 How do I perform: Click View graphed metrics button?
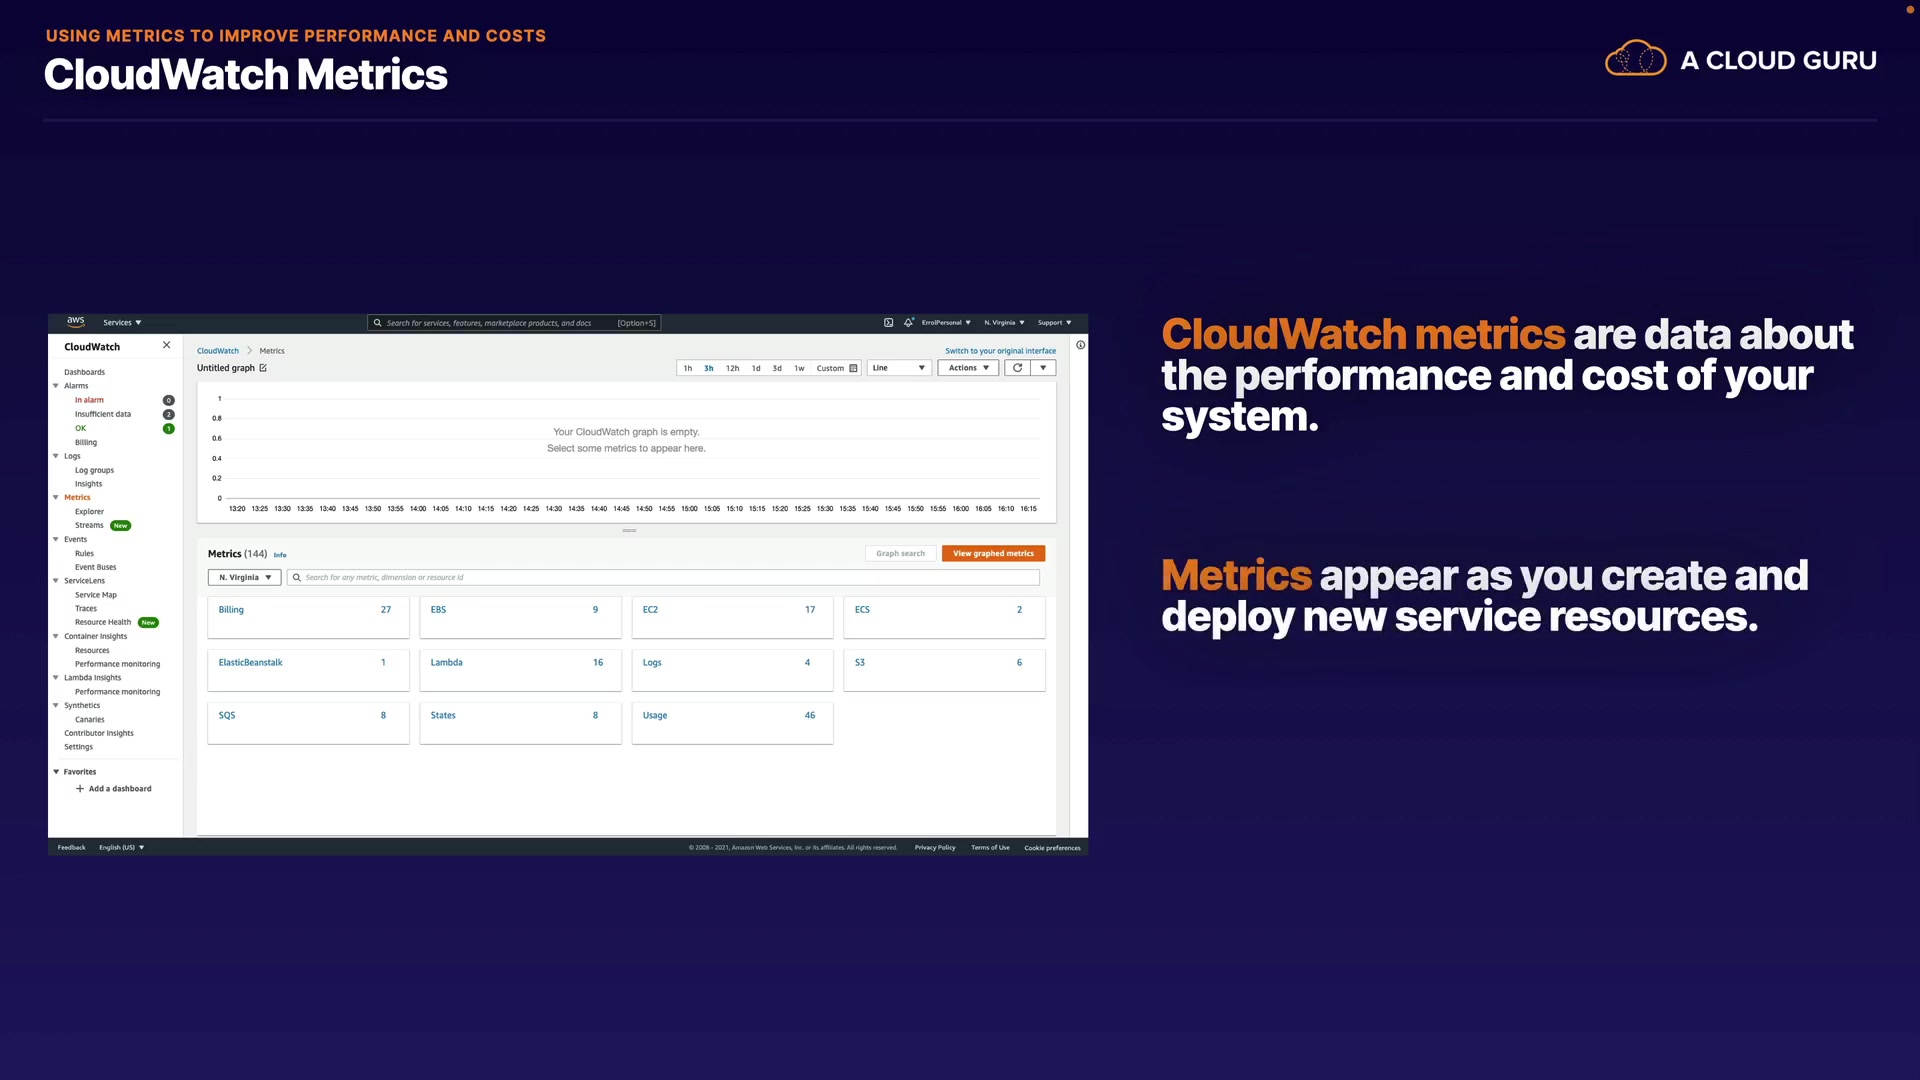point(992,553)
